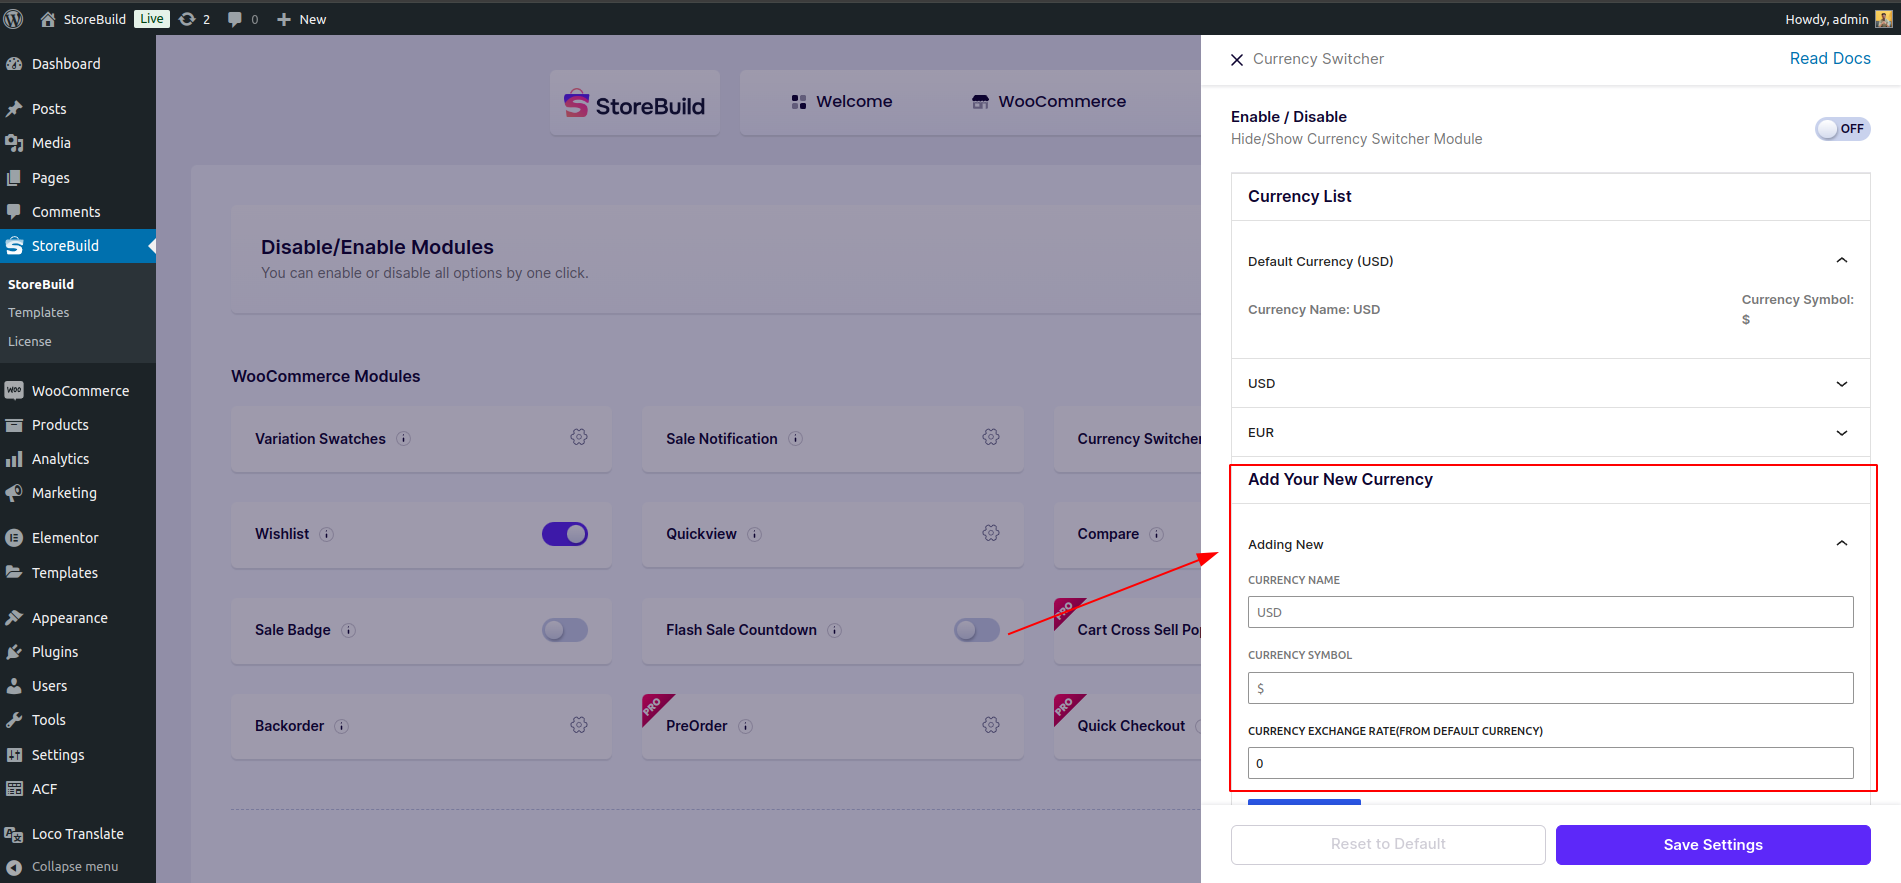This screenshot has height=883, width=1901.
Task: Open Users in sidebar
Action: [x=78, y=686]
